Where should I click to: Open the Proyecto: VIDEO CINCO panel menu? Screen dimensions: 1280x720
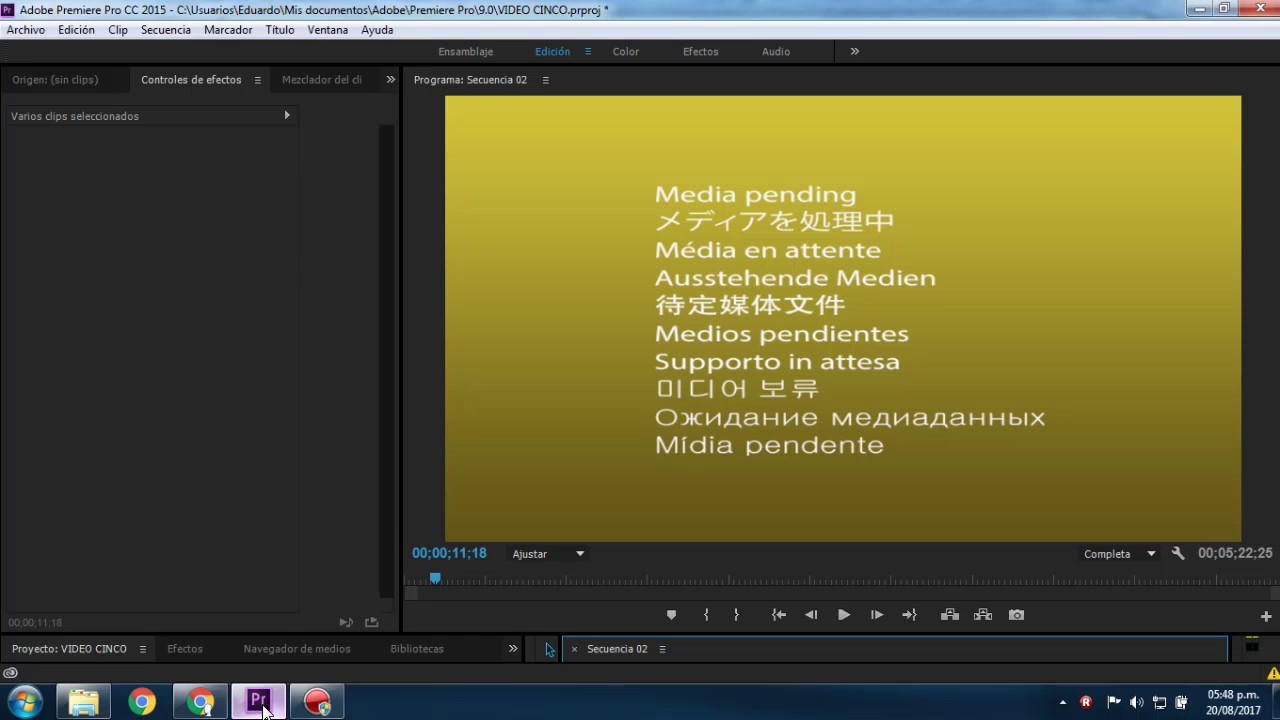coord(142,649)
